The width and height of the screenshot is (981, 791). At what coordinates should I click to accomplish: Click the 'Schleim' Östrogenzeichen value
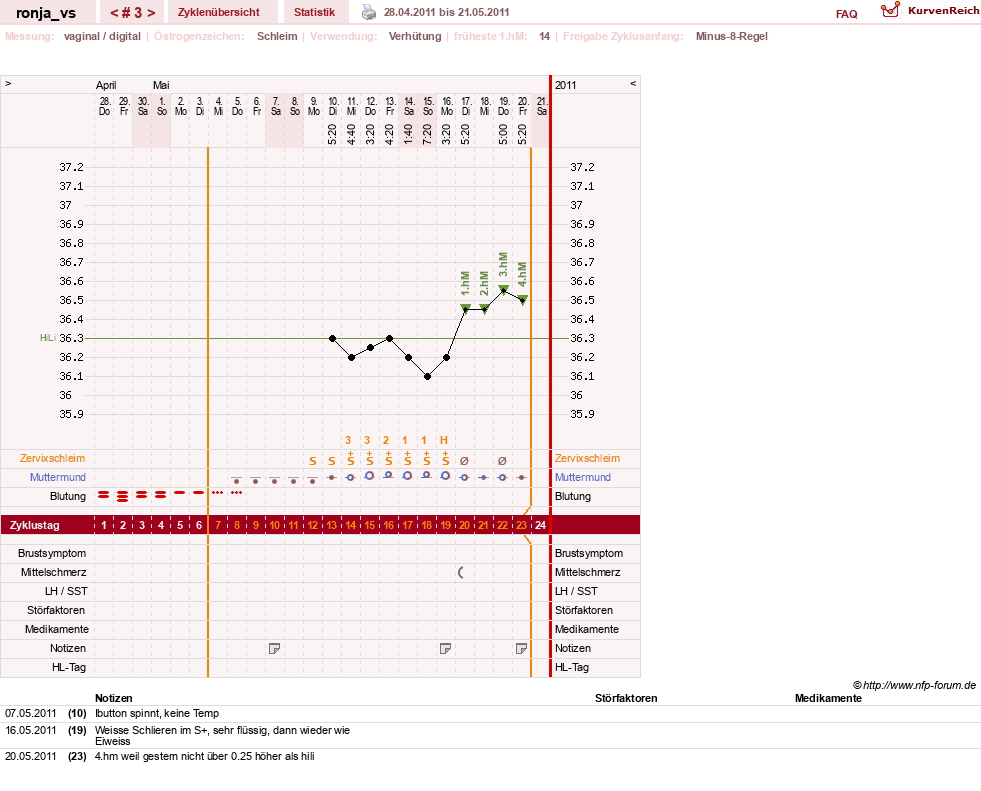277,36
